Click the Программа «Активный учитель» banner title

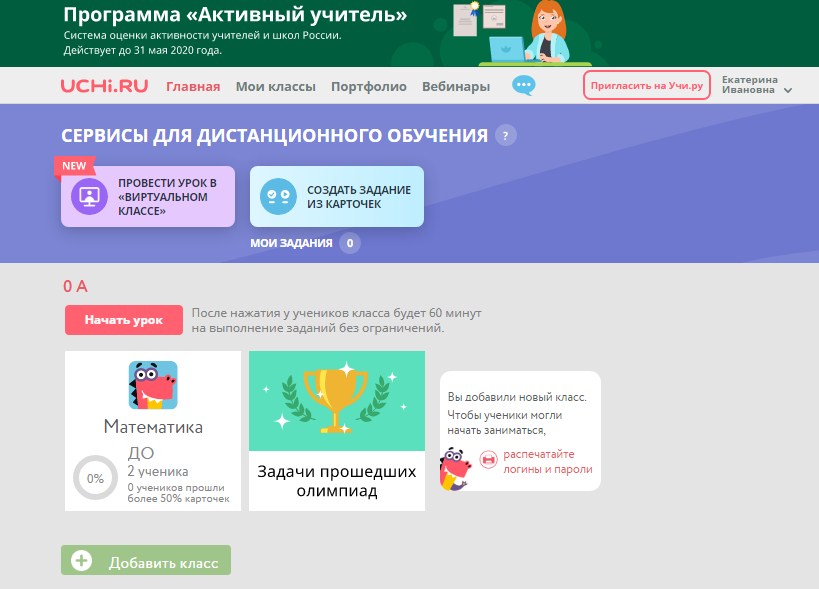pos(235,15)
